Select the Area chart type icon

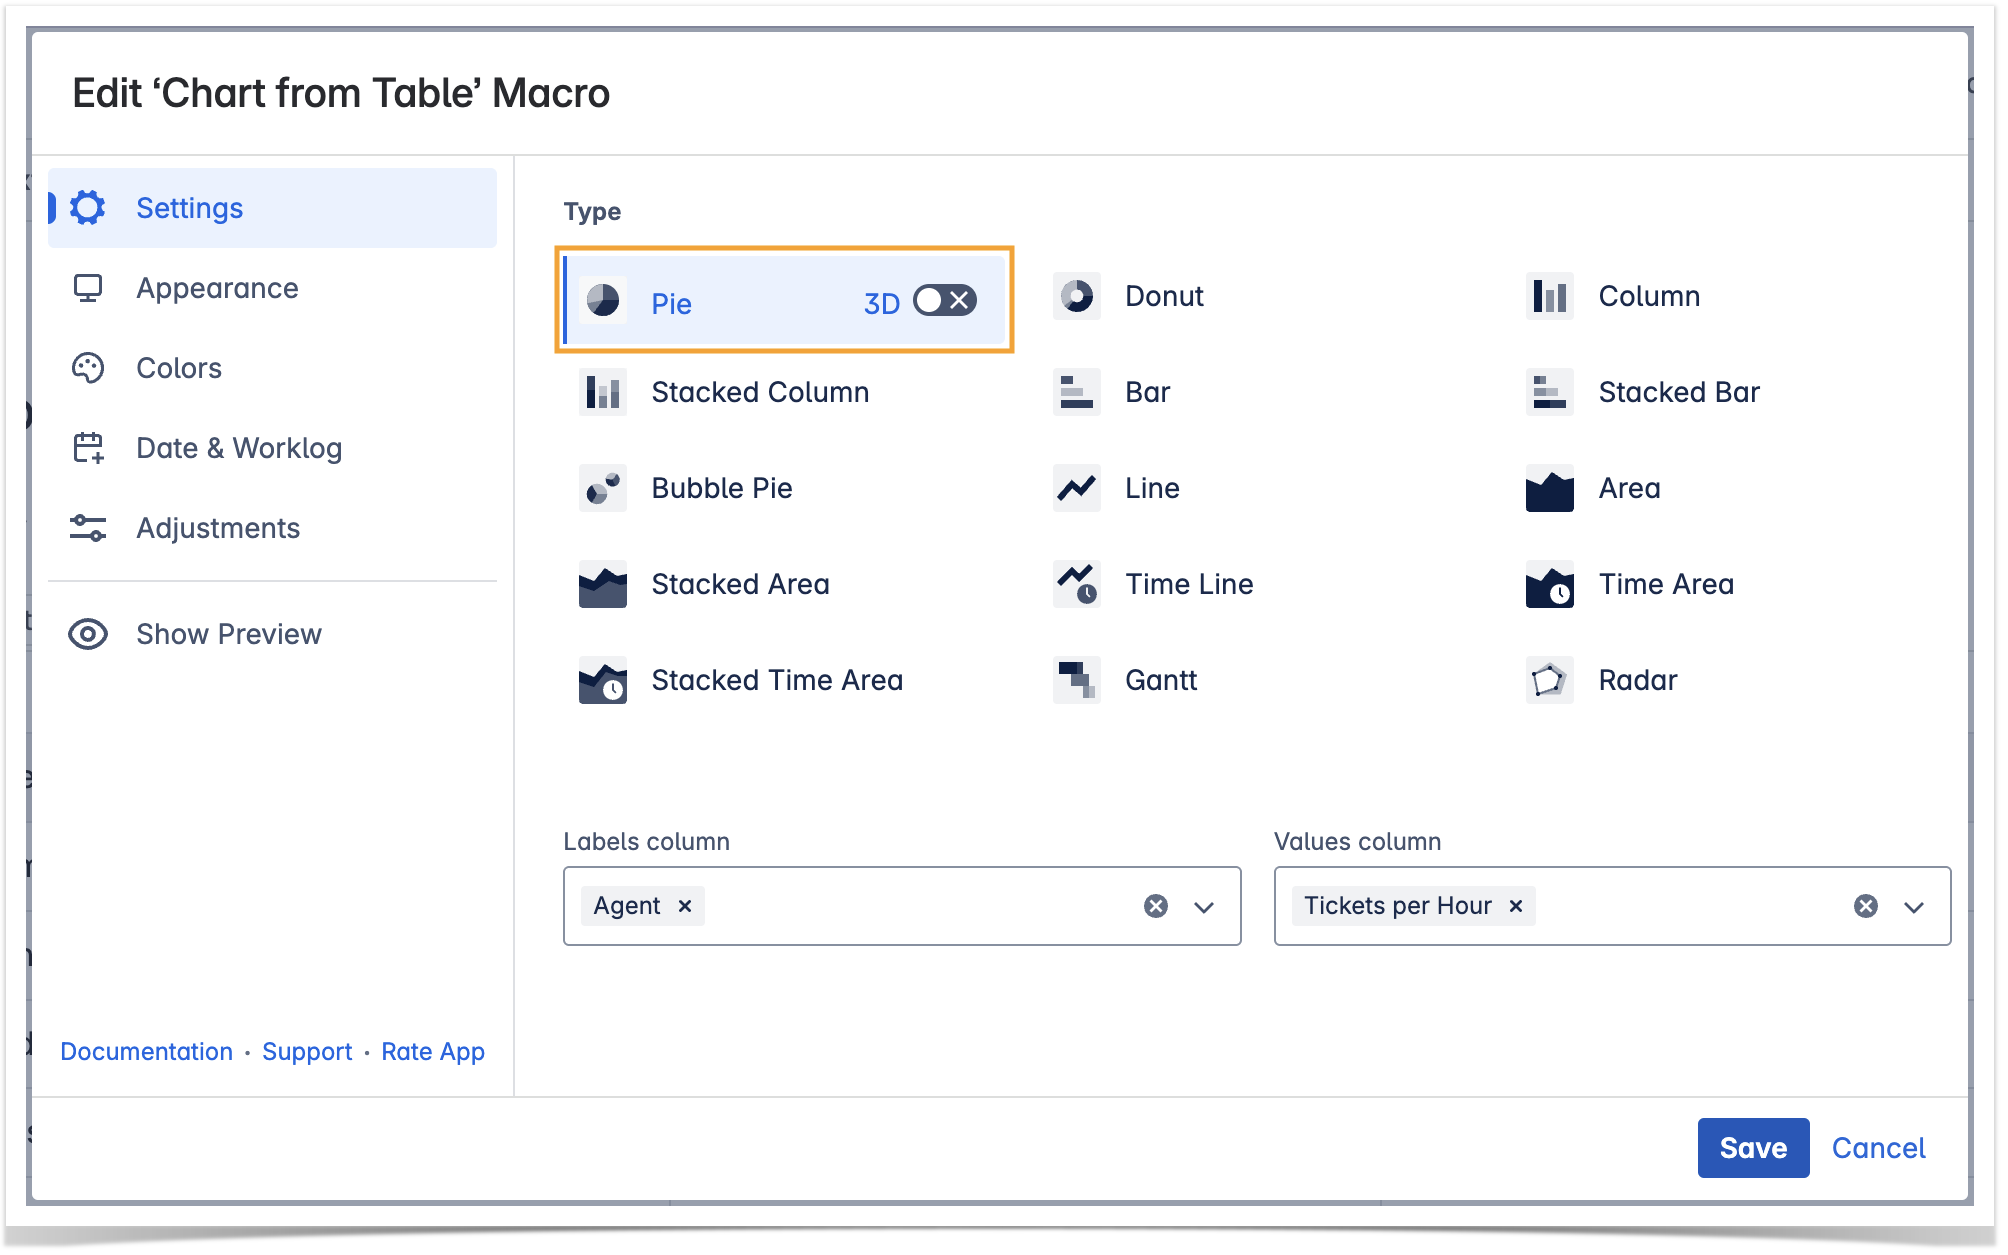(1548, 488)
